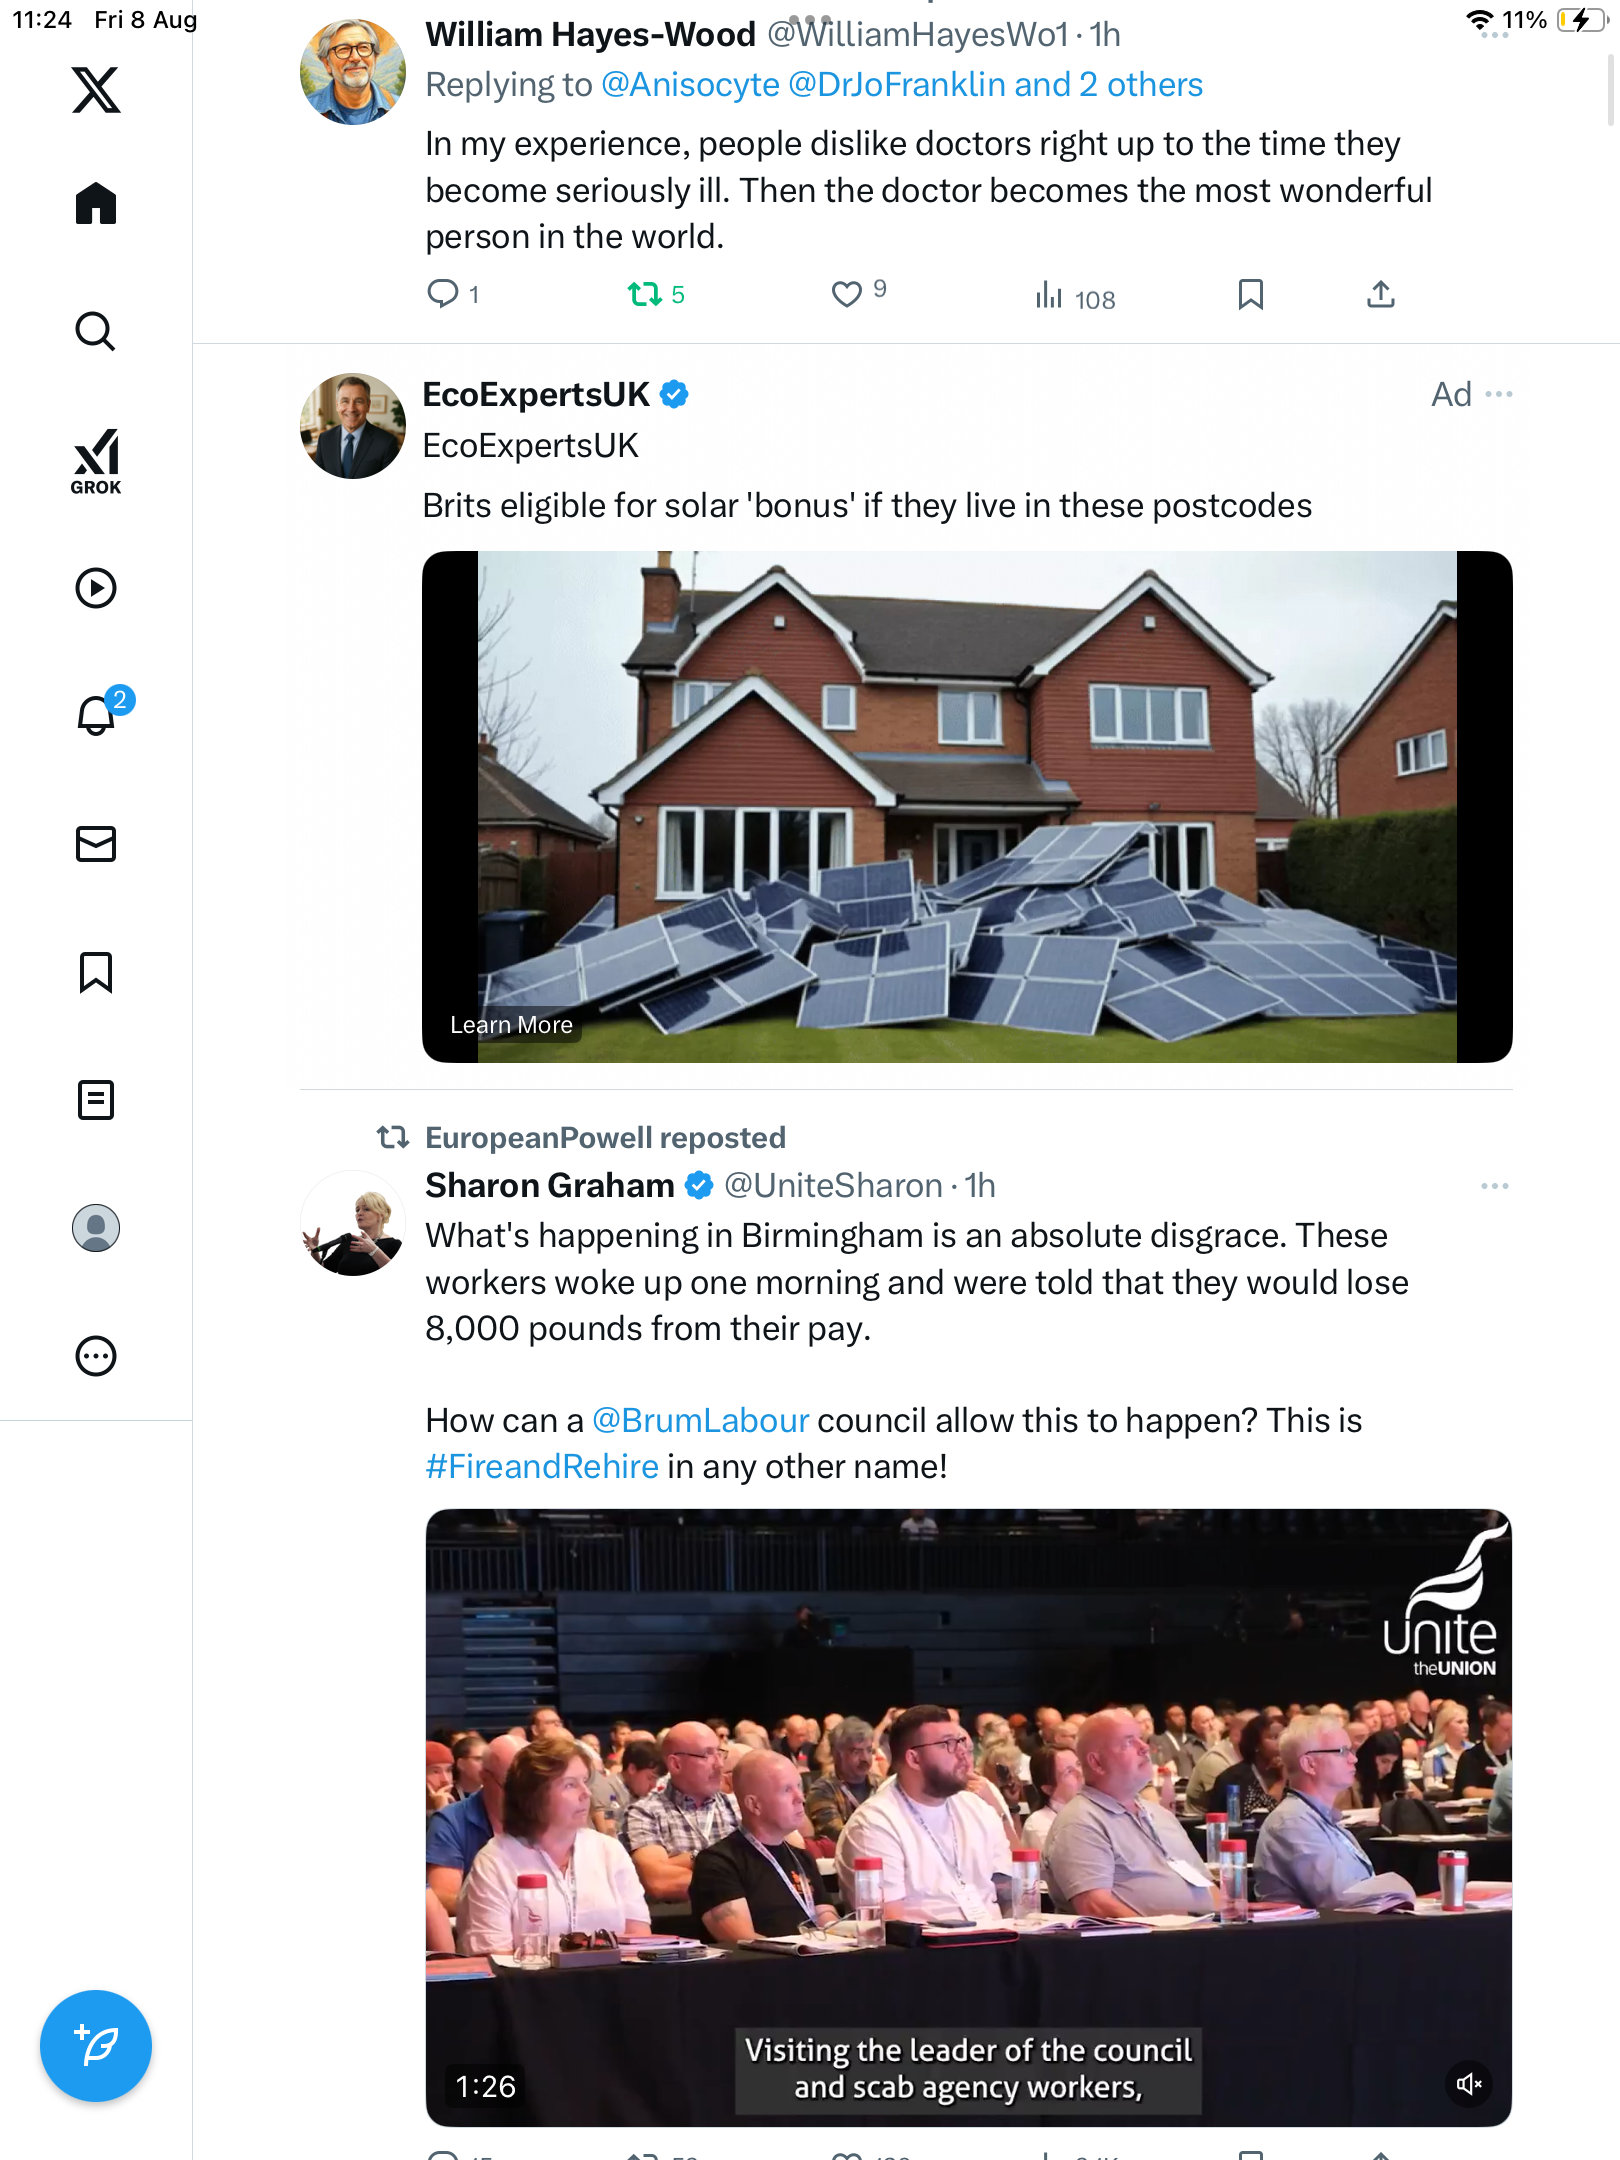The width and height of the screenshot is (1620, 2160).
Task: Open Sharon Graham's profile picture
Action: click(353, 1224)
